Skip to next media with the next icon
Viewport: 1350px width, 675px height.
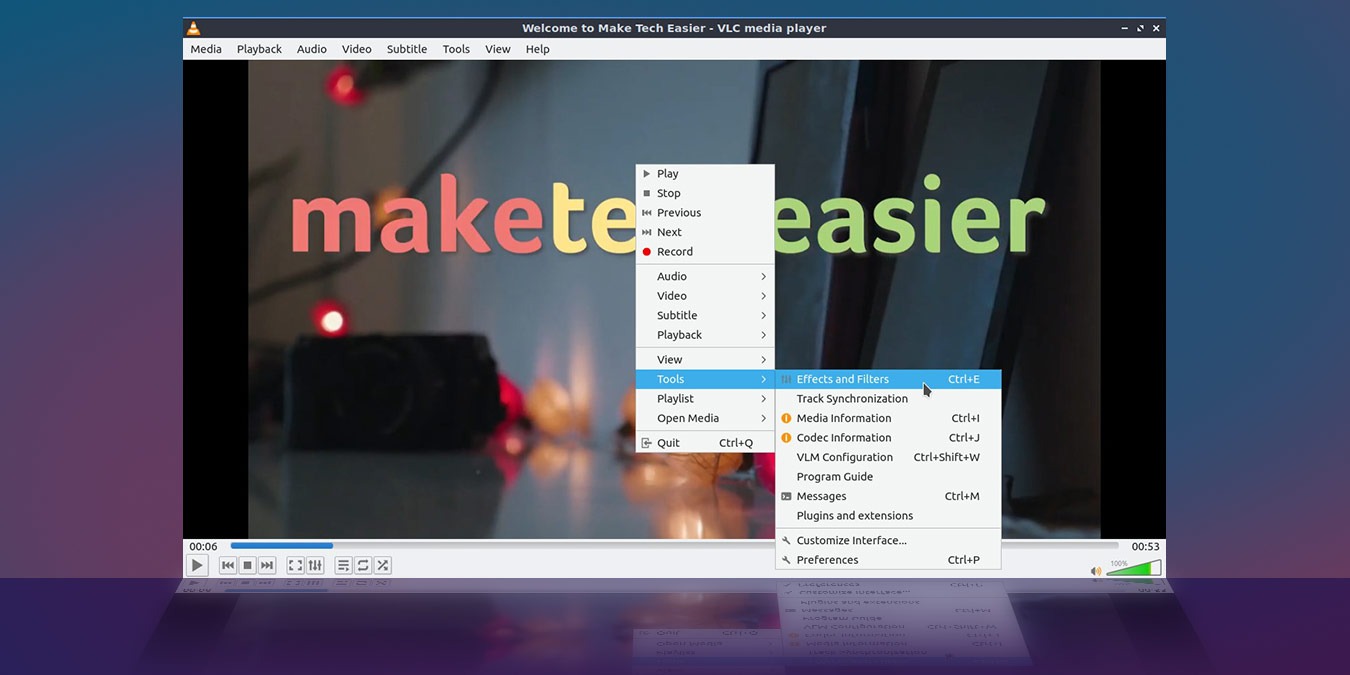click(267, 565)
